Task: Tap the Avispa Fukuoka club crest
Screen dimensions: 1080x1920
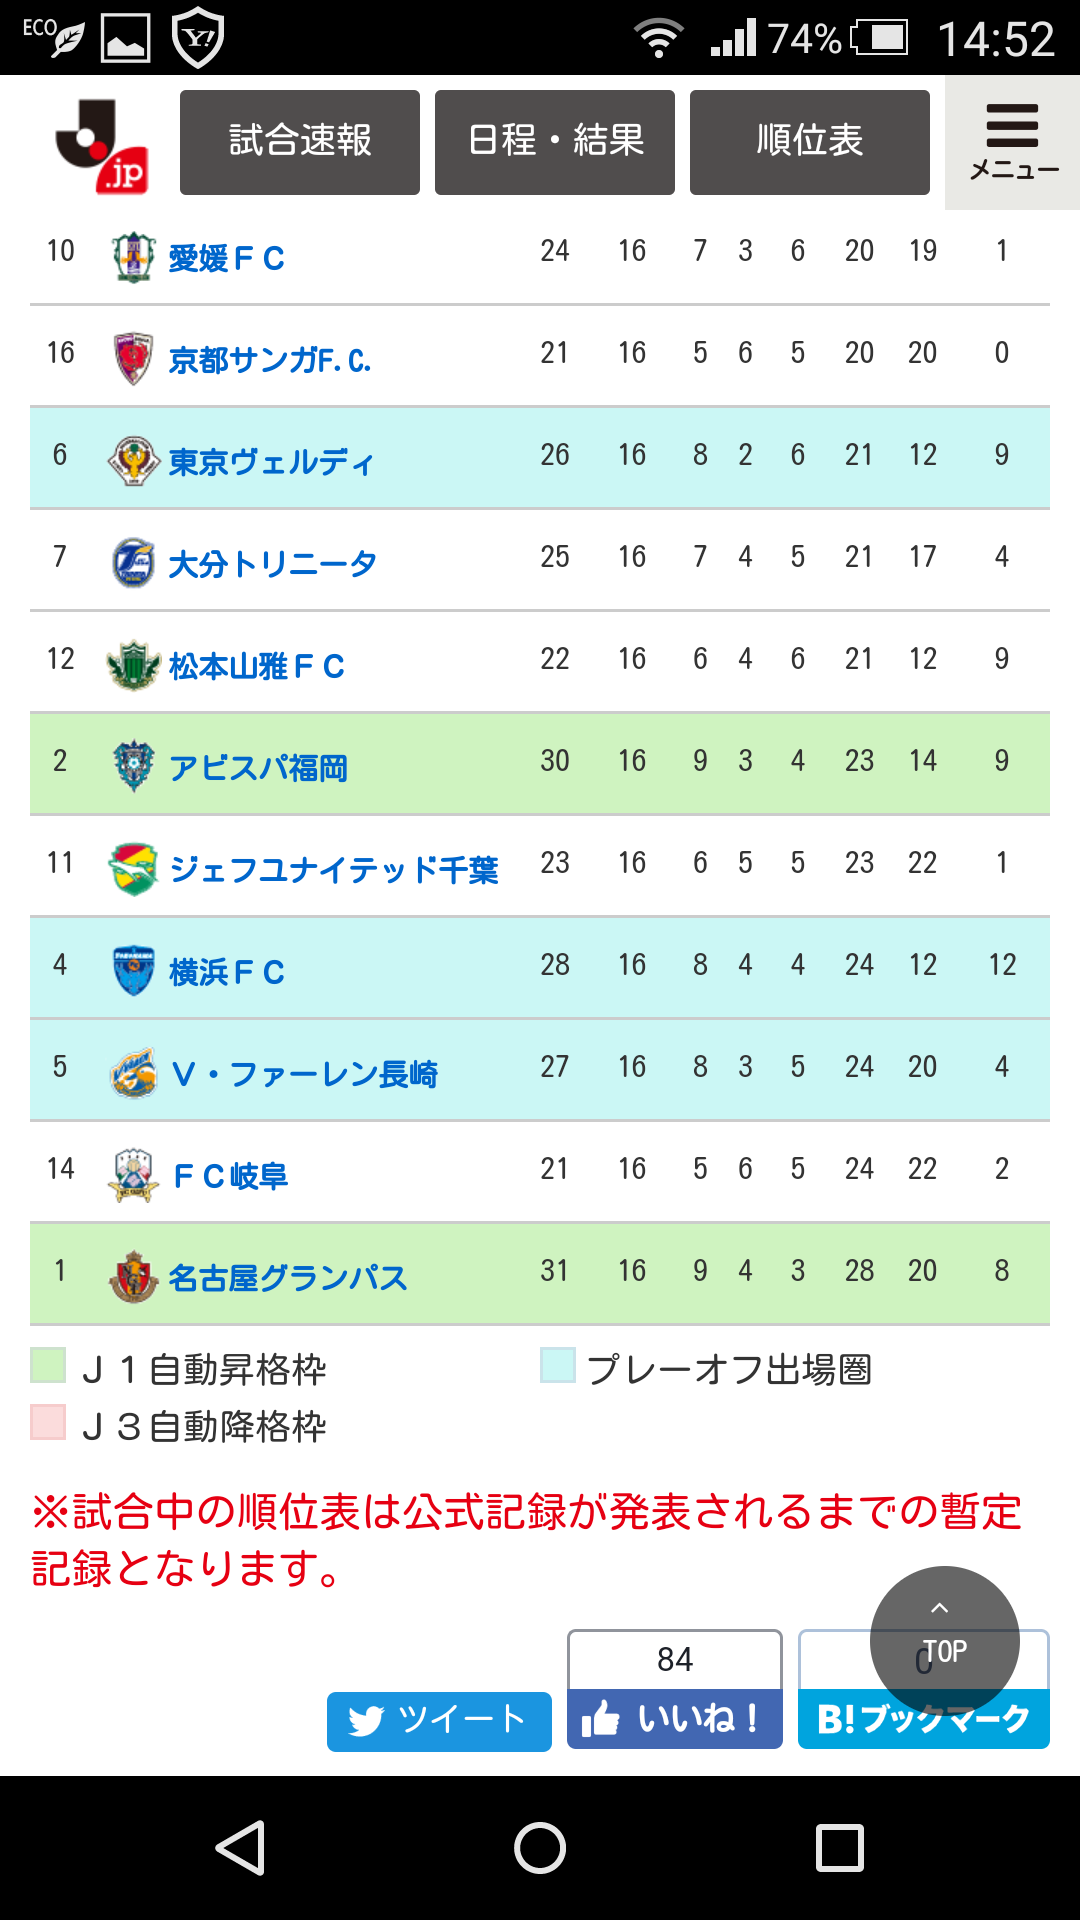Action: pyautogui.click(x=133, y=767)
